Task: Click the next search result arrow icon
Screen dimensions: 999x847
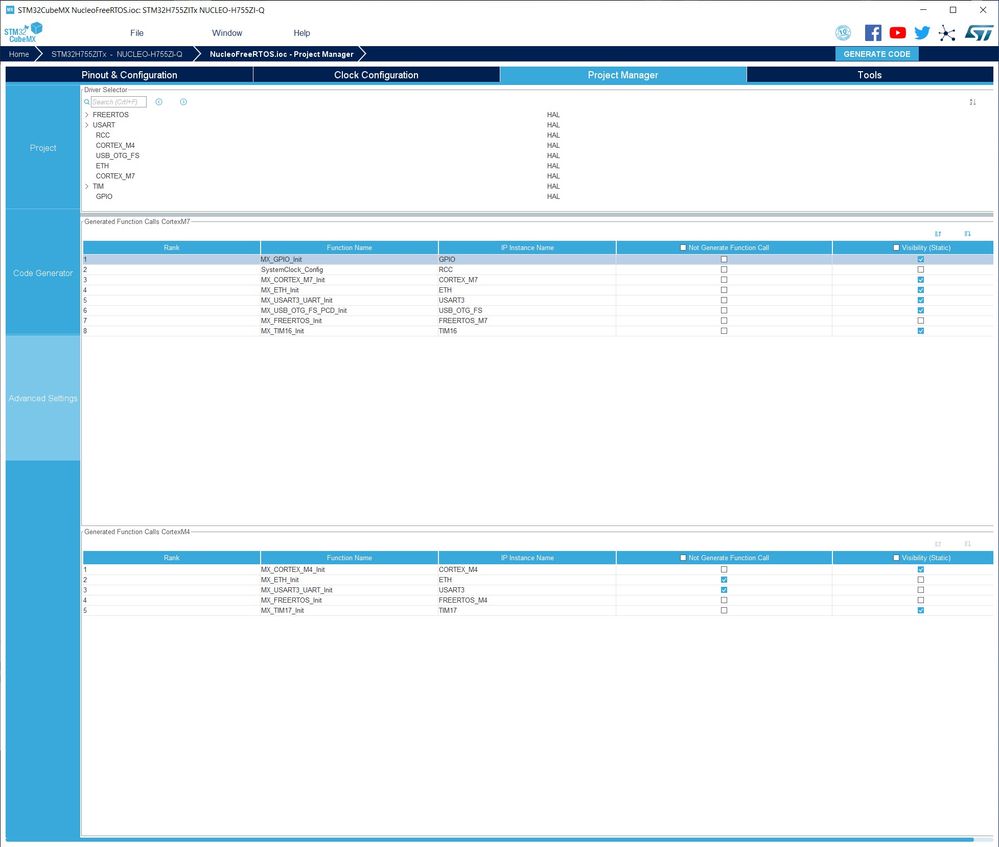Action: tap(183, 102)
